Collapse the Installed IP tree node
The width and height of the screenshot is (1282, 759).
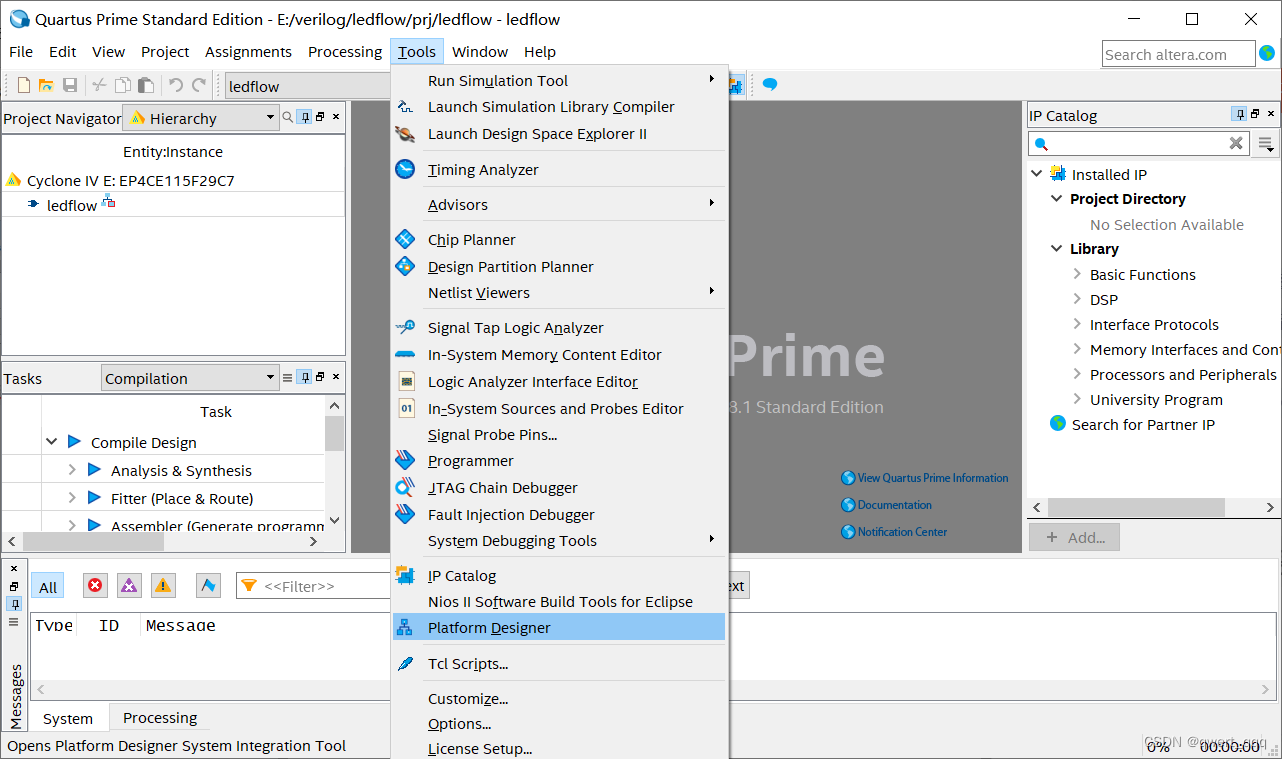pyautogui.click(x=1037, y=174)
